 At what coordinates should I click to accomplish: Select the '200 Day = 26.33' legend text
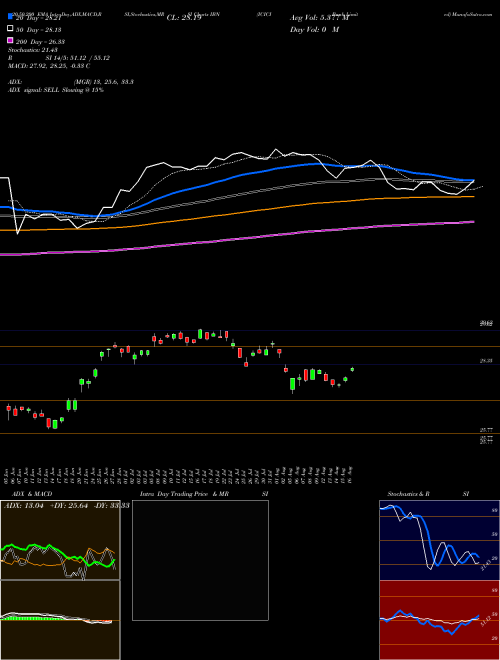coord(40,42)
